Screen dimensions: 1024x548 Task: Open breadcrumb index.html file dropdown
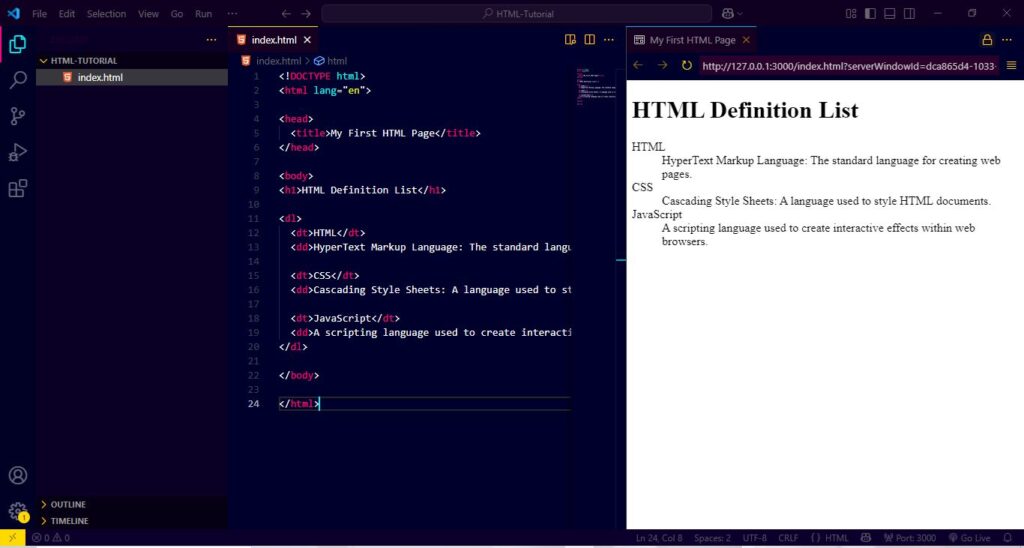pos(271,61)
